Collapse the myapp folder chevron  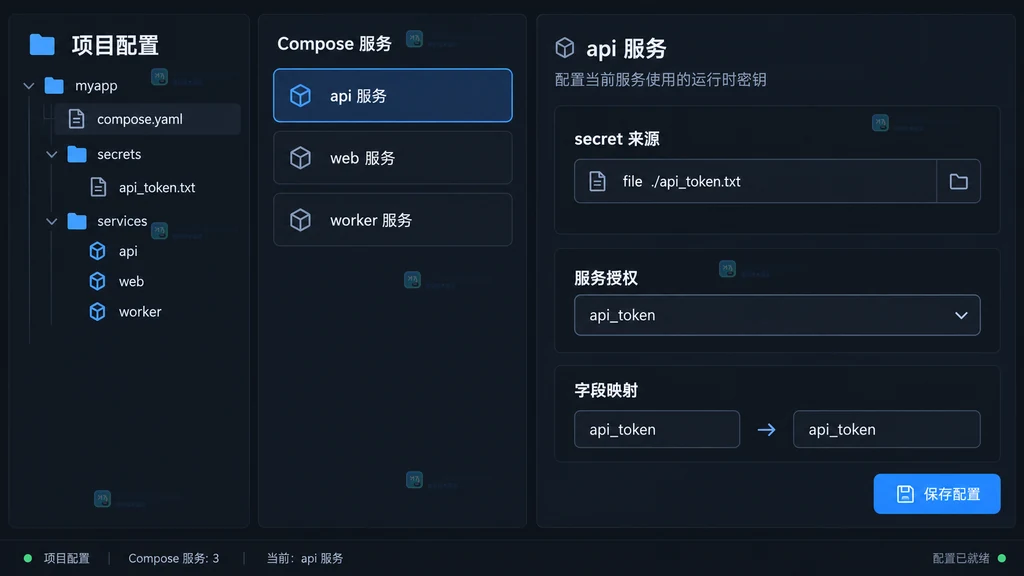tap(29, 86)
